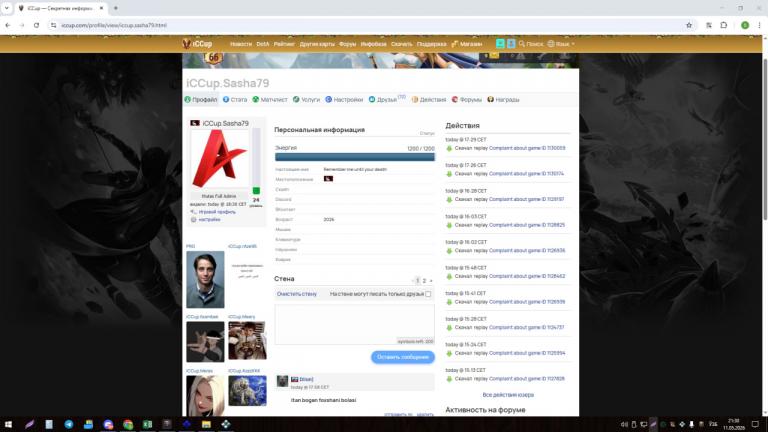The image size is (768, 432).
Task: Open the Действия tab
Action: click(x=429, y=99)
